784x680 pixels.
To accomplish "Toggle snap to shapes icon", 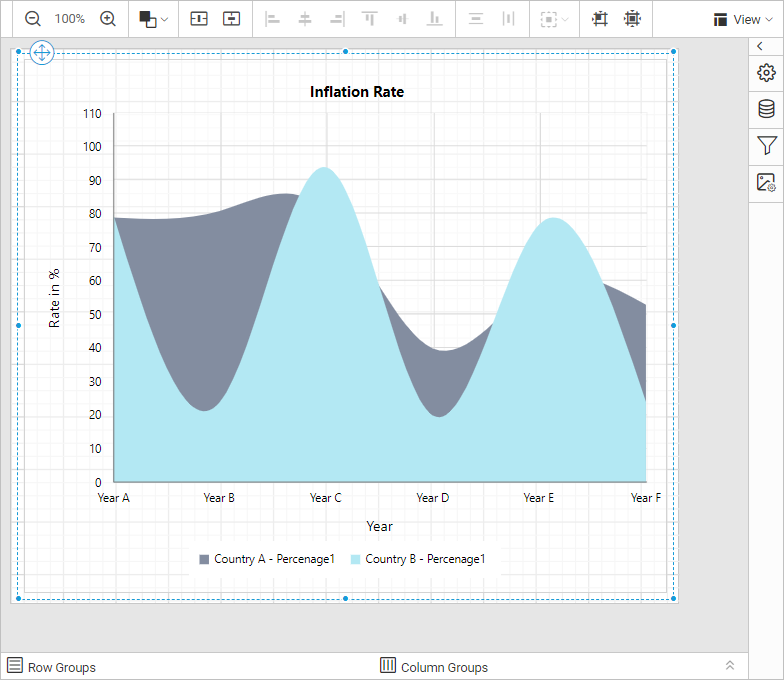I will (x=632, y=19).
